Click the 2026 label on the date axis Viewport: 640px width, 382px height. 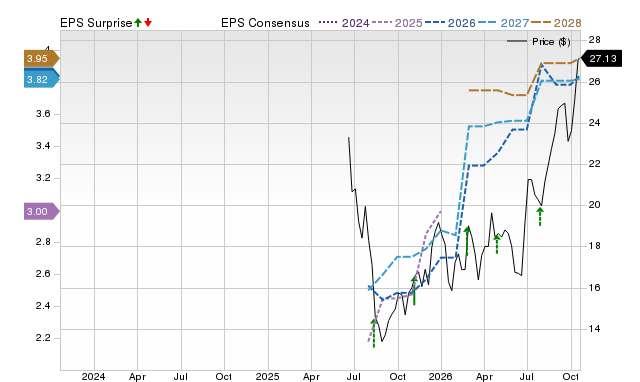click(x=440, y=376)
